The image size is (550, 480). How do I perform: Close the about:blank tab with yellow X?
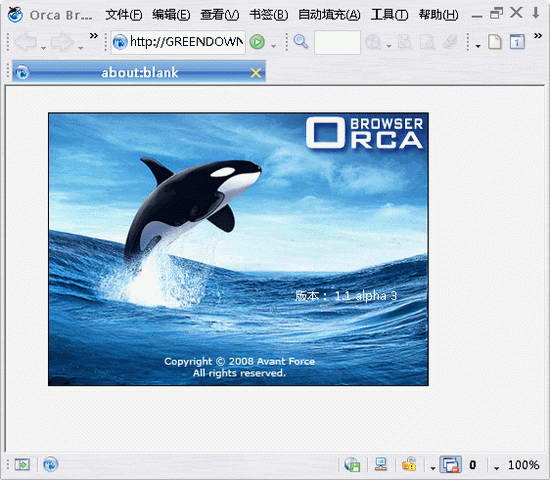(256, 73)
